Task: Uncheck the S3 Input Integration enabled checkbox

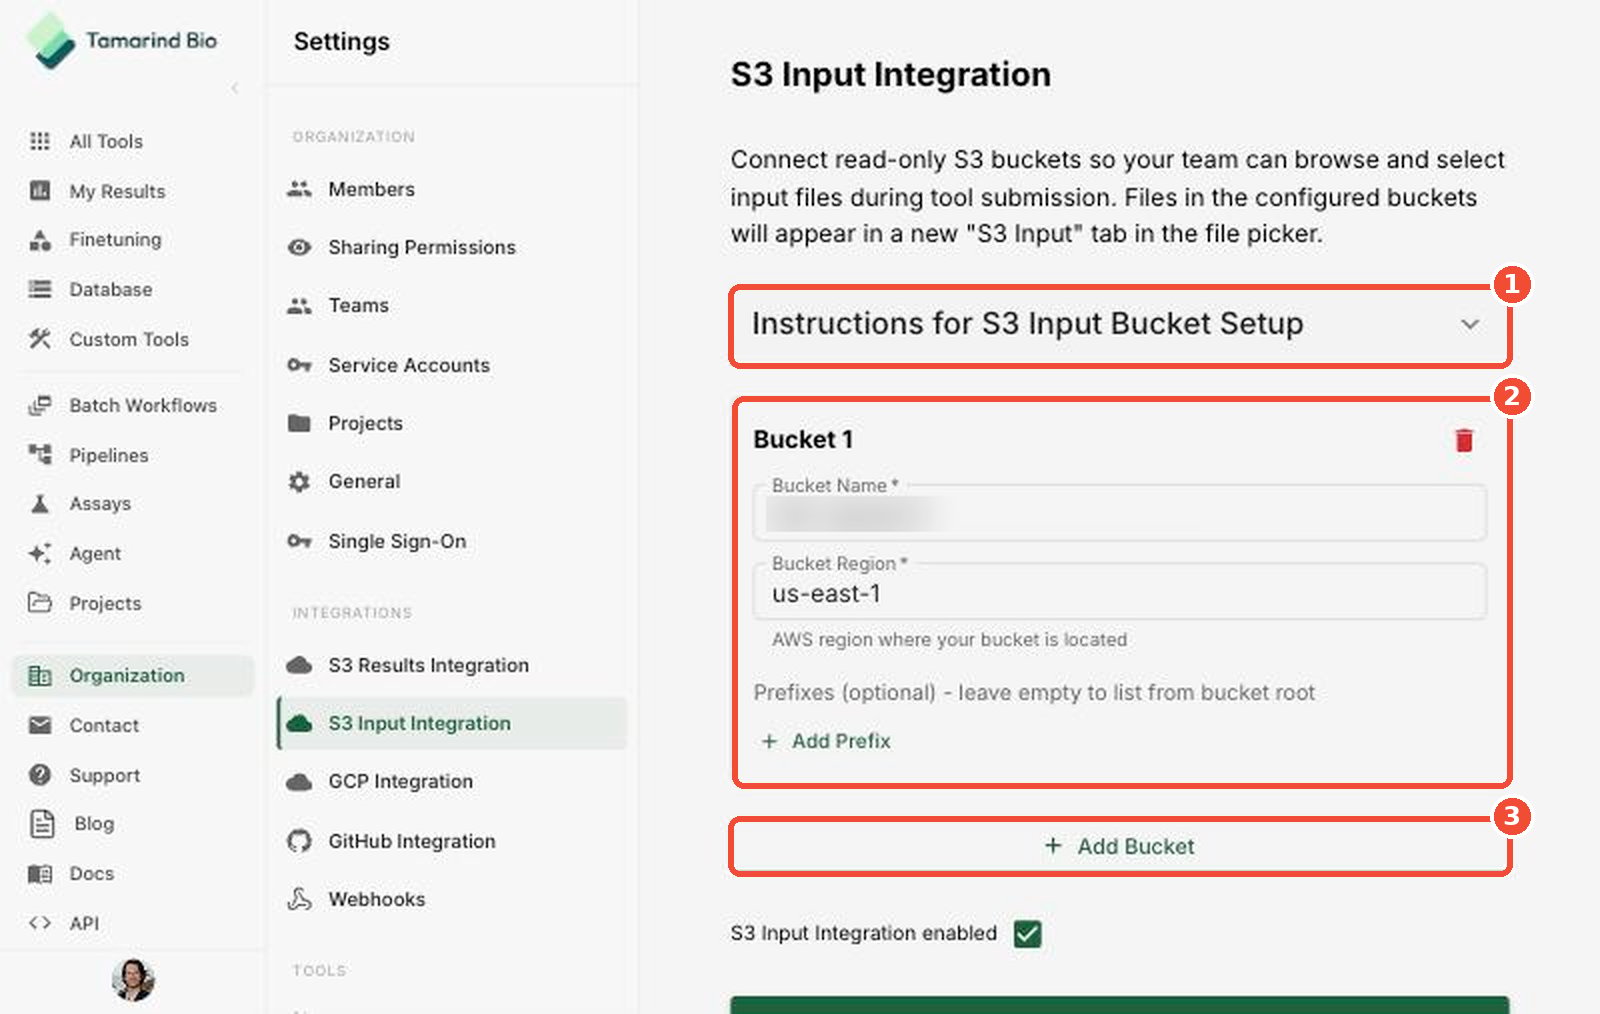Action: [x=1027, y=934]
